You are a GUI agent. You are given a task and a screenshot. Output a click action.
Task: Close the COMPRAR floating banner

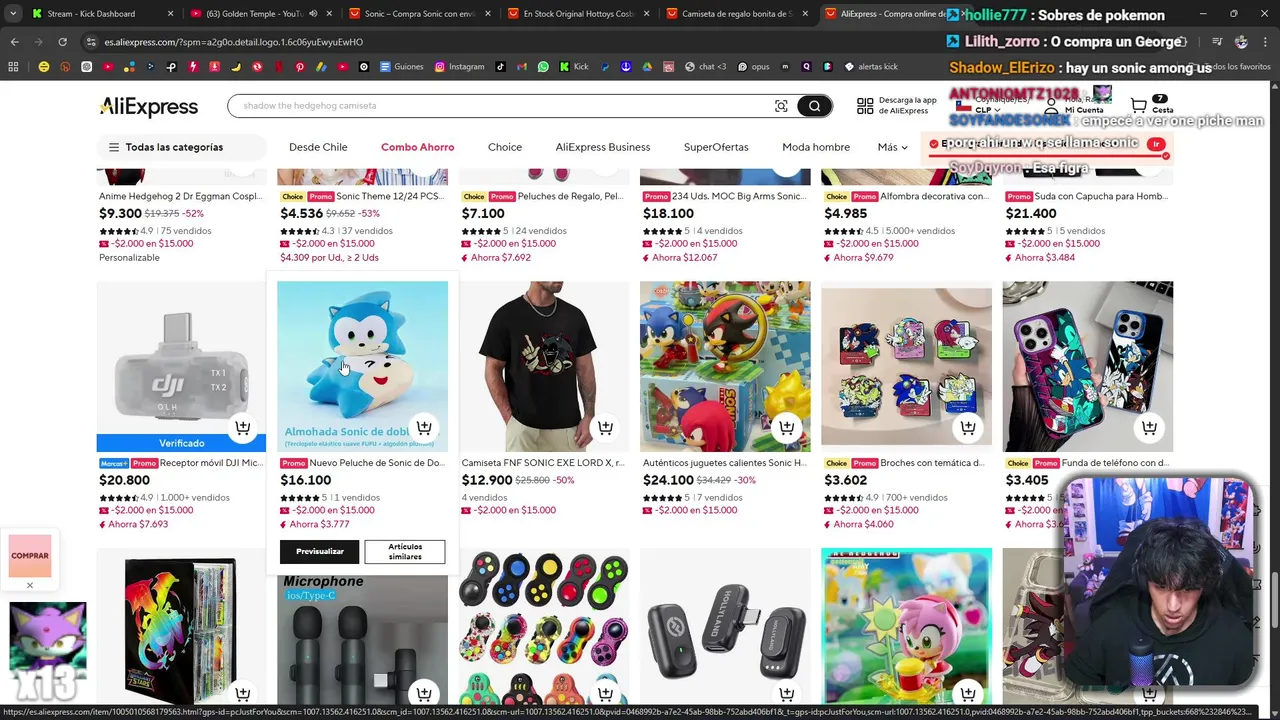coord(30,585)
